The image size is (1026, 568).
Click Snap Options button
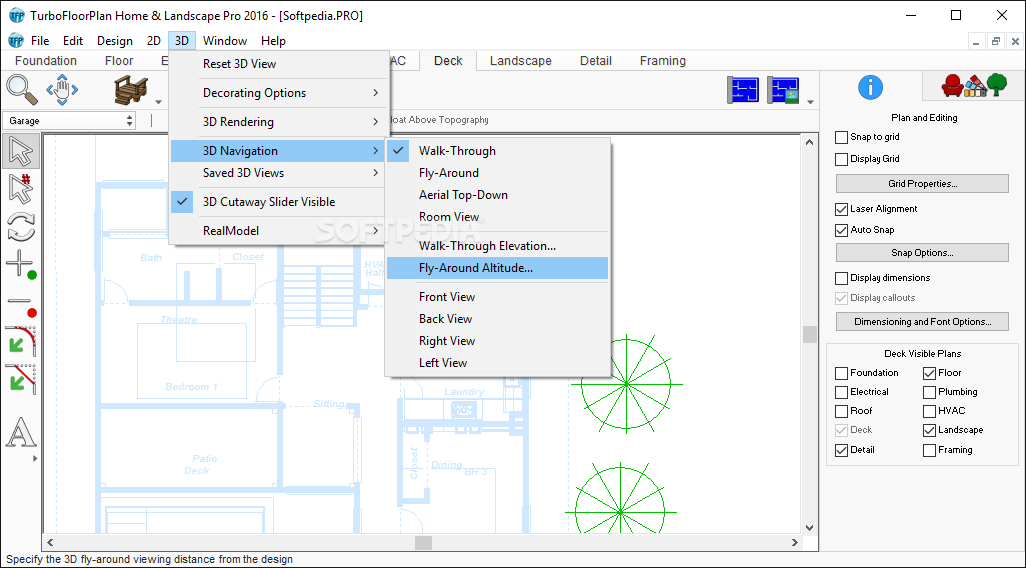coord(922,253)
